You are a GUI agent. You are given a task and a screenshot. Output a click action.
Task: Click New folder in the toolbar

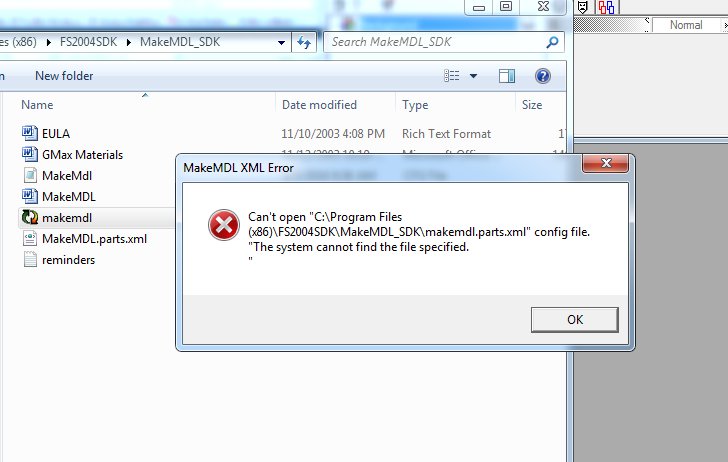coord(64,76)
